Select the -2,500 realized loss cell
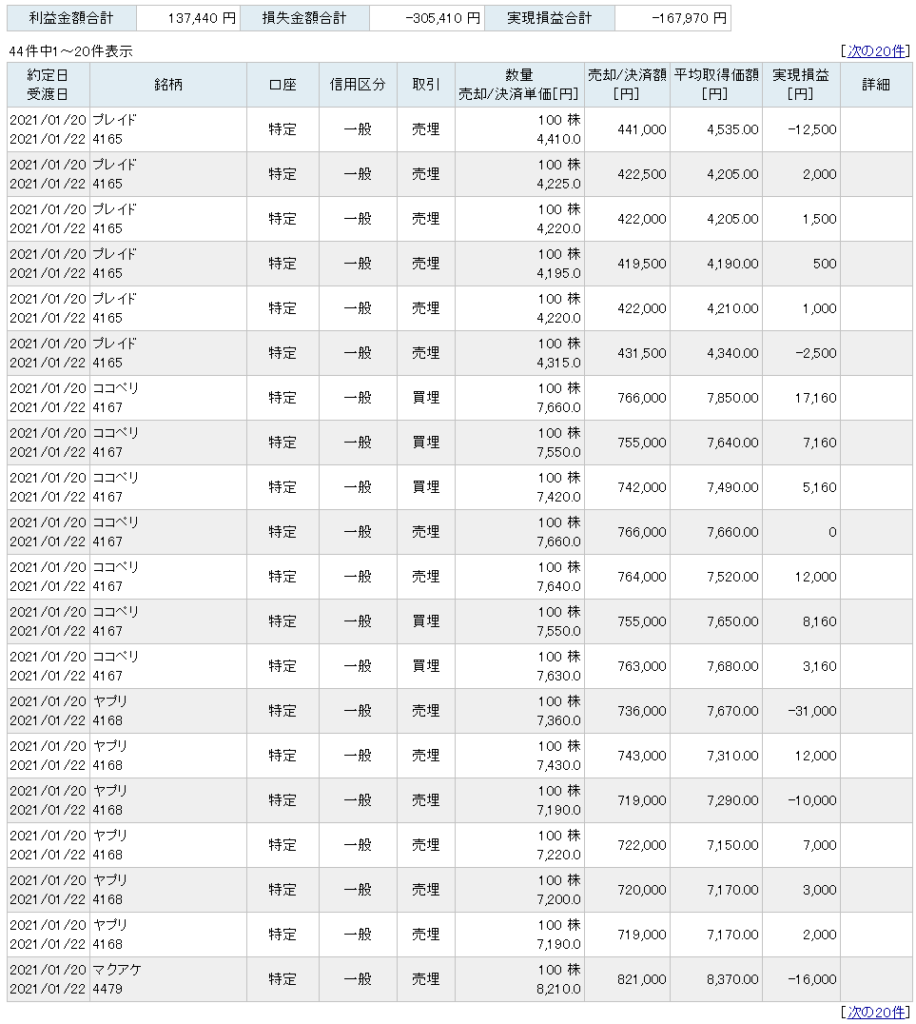Viewport: 916px width, 1024px height. (x=801, y=353)
